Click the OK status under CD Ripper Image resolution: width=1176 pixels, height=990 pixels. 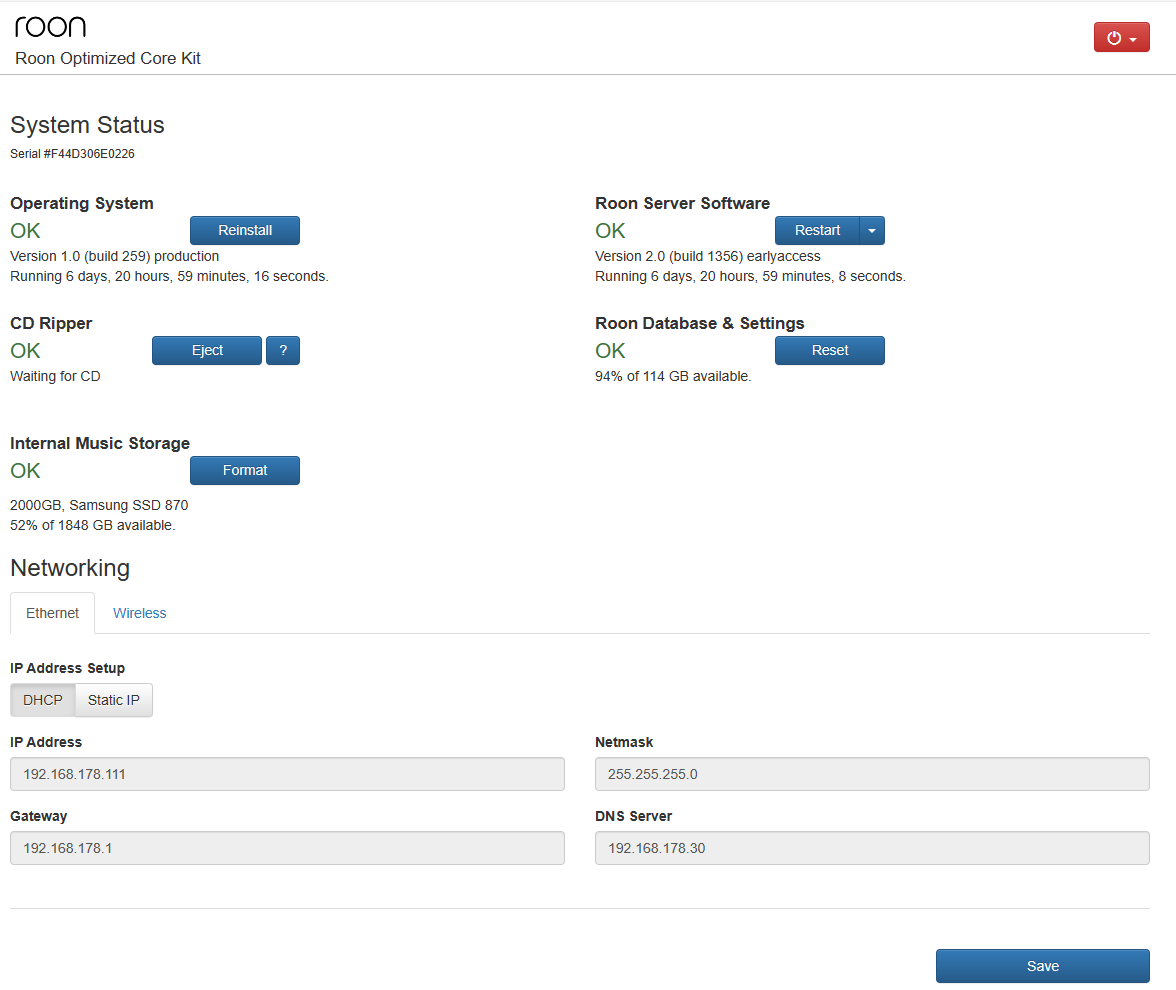[25, 351]
